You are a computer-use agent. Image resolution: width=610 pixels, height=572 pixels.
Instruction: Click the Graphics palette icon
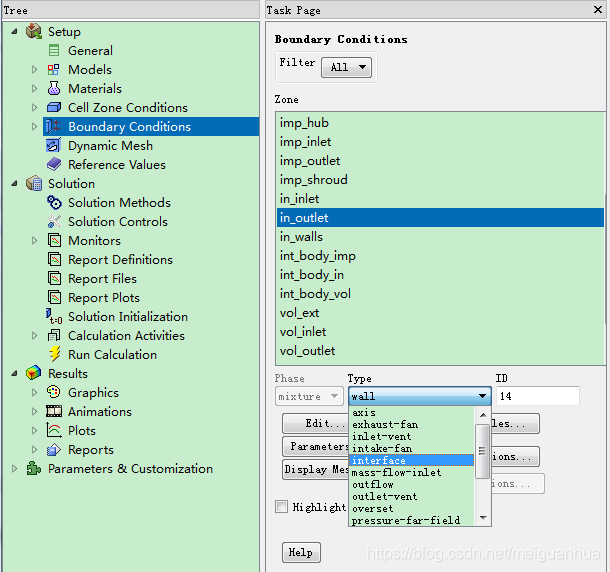pyautogui.click(x=54, y=392)
